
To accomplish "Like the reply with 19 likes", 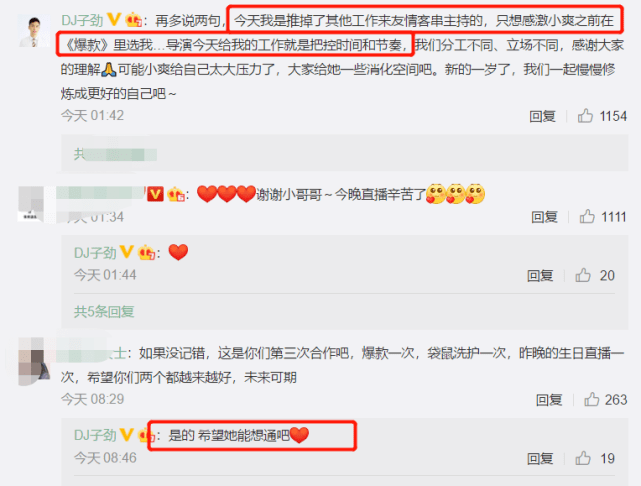I will (x=583, y=458).
